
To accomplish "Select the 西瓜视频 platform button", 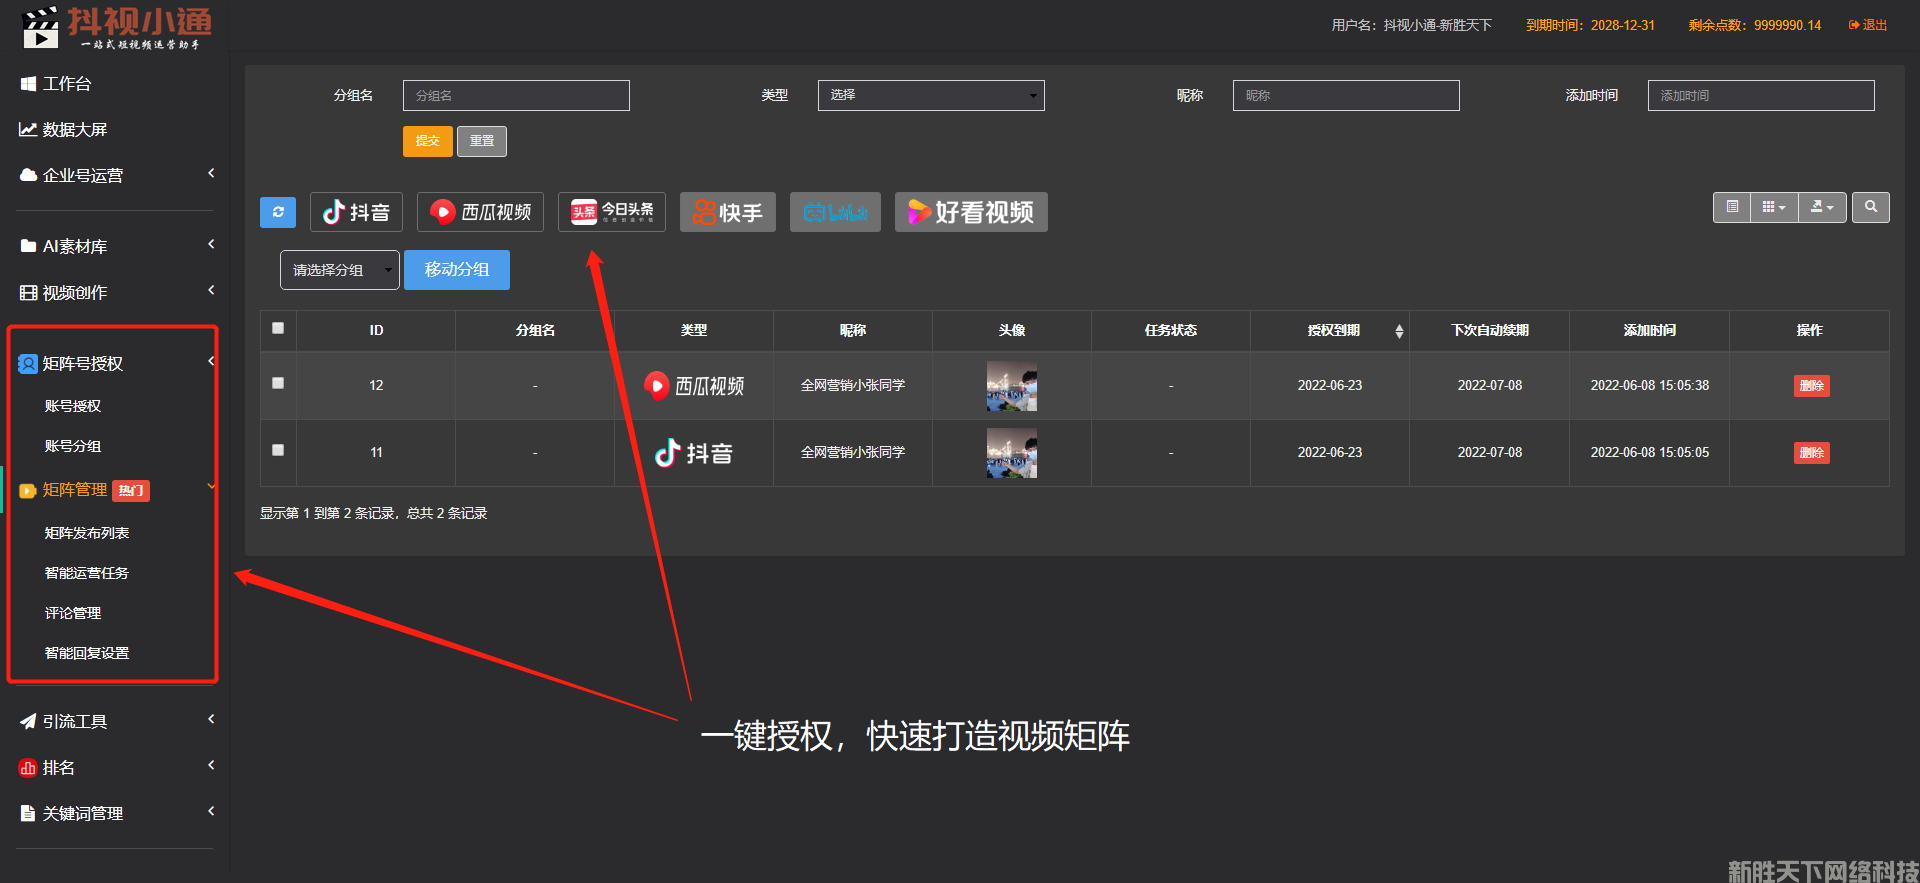I will click(480, 212).
